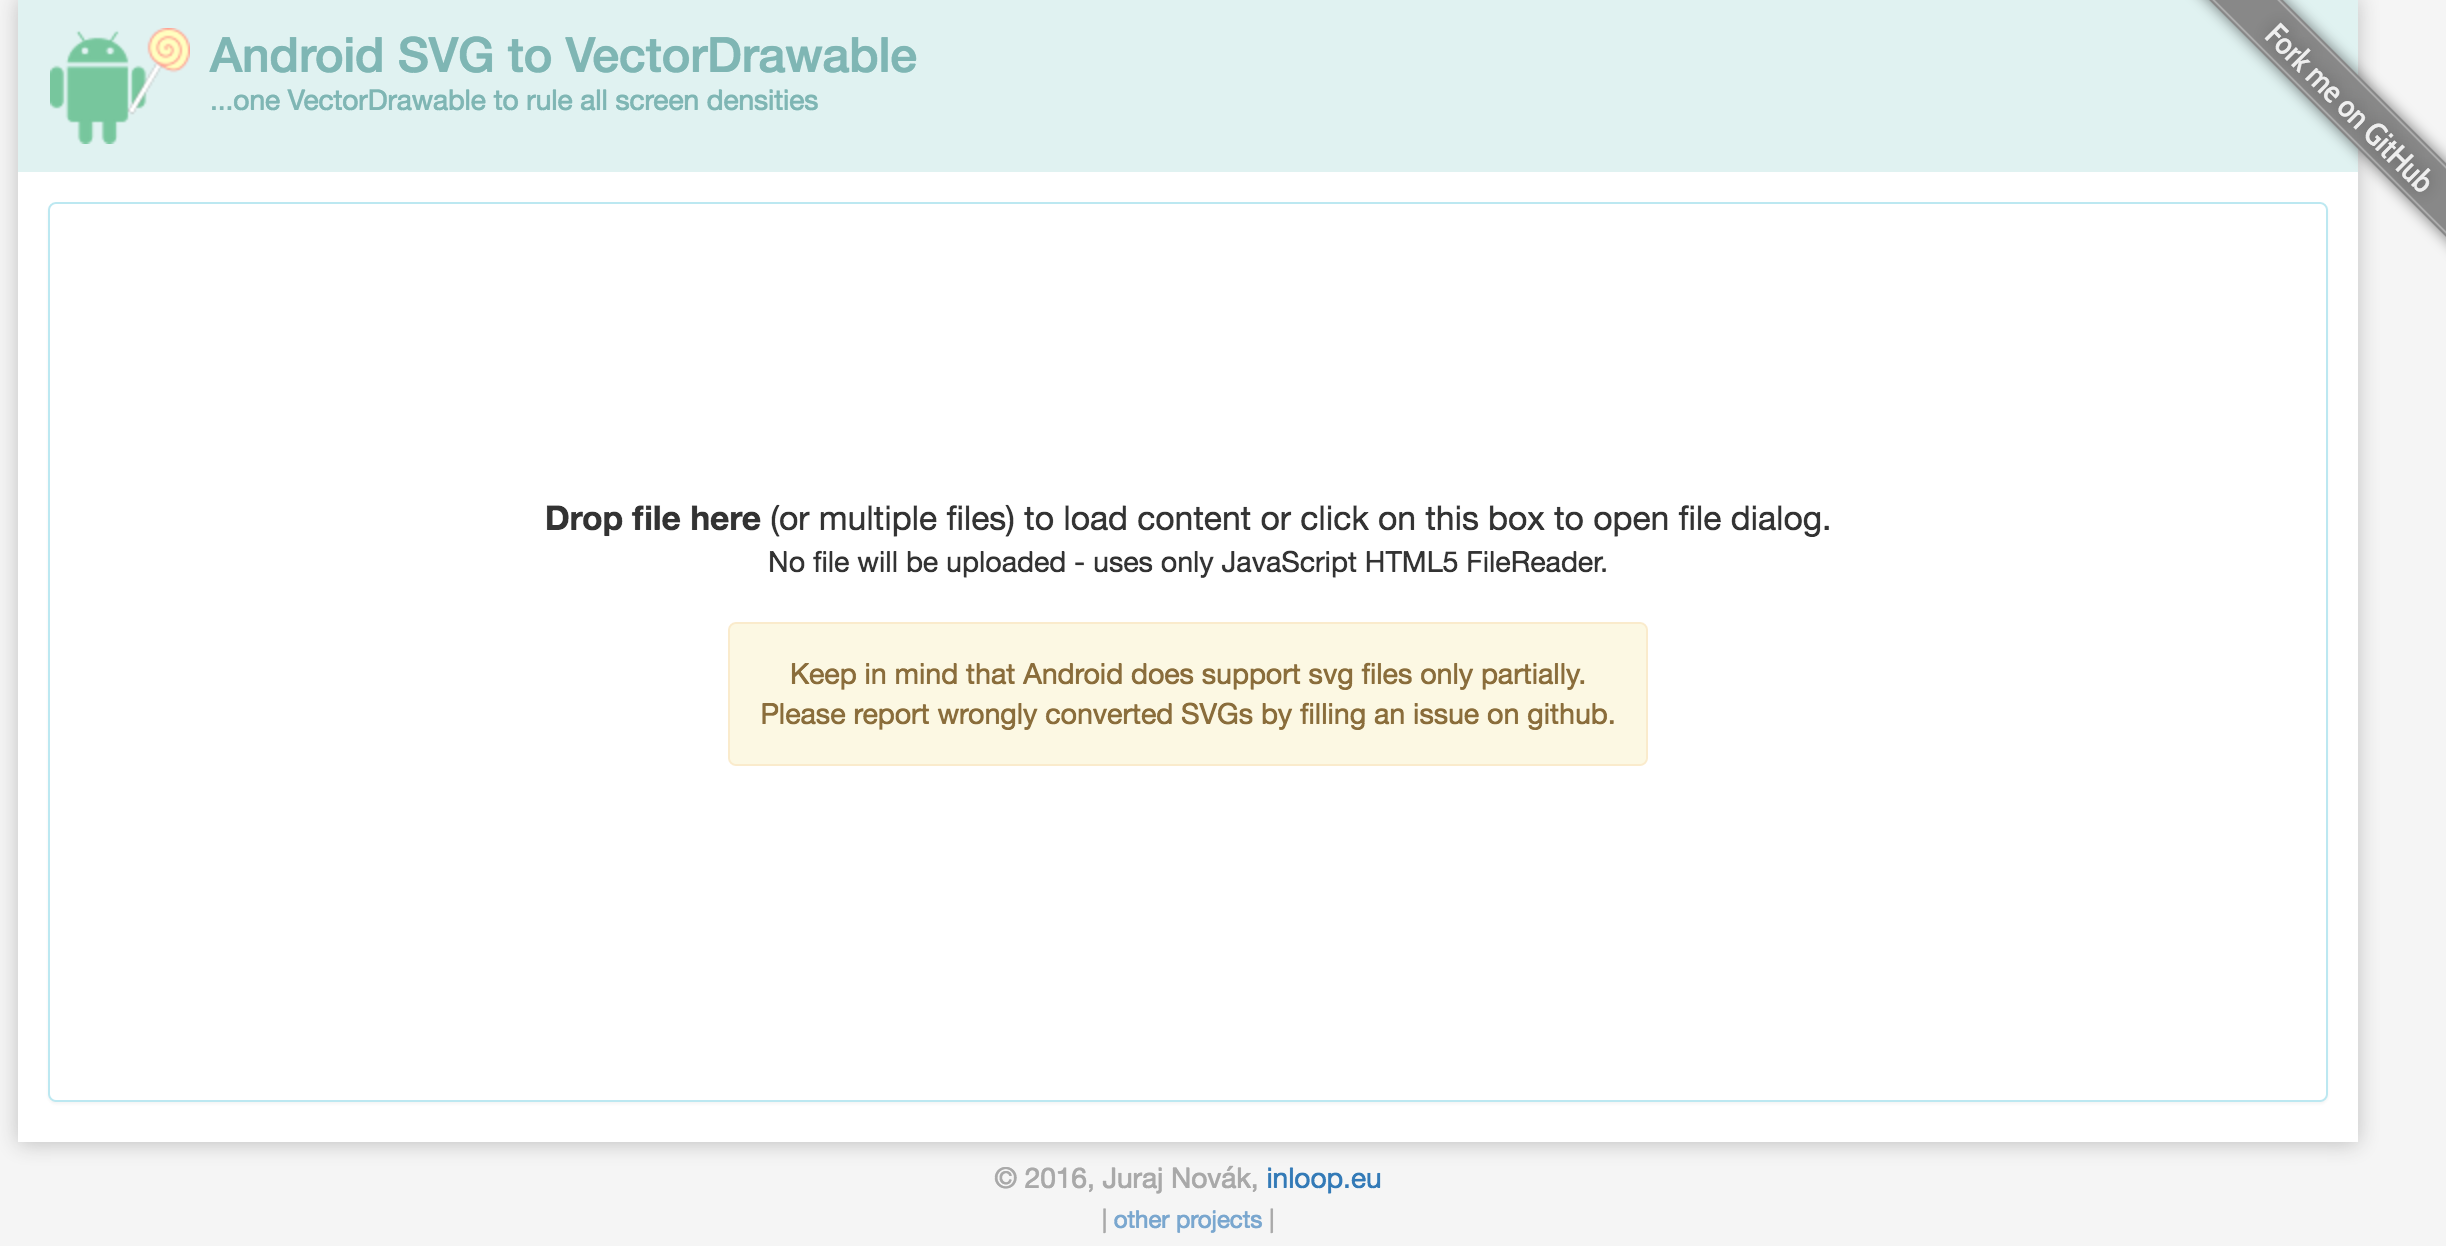
Task: Click the 'Android SVG to VectorDrawable' title
Action: (x=562, y=55)
